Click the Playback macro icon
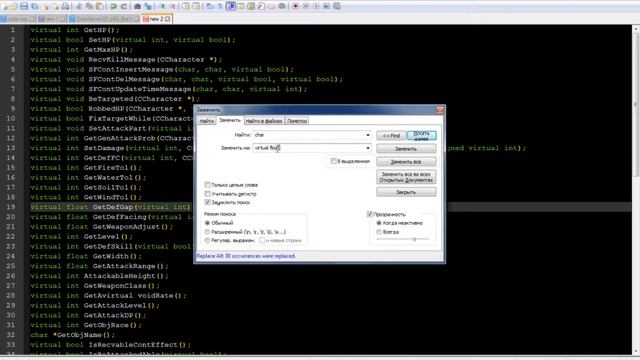Viewport: 640px width, 360px height. coord(316,6)
